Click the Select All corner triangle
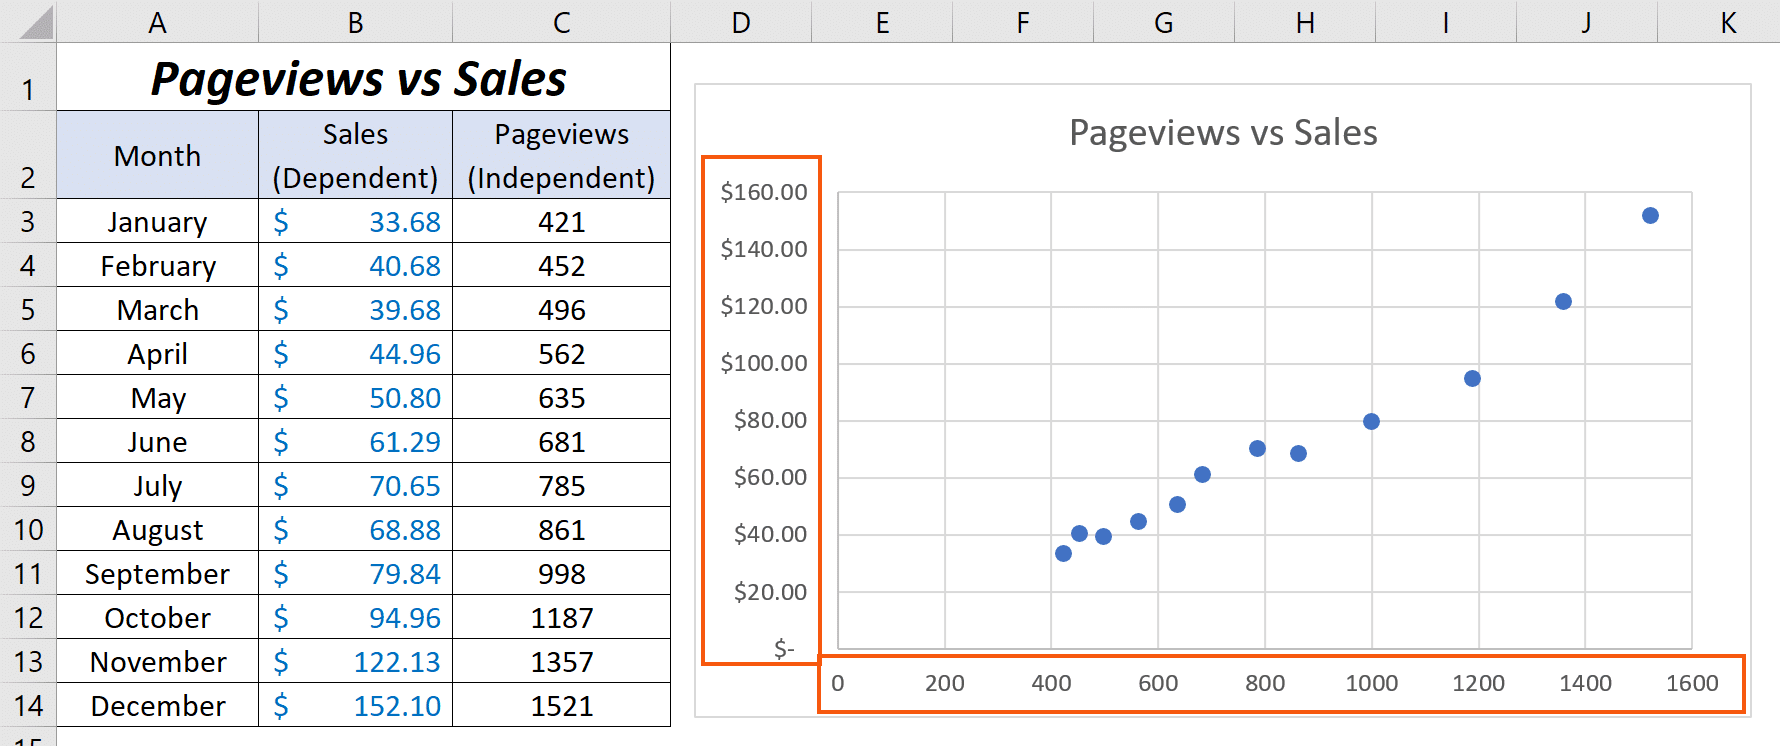1780x746 pixels. [x=35, y=22]
